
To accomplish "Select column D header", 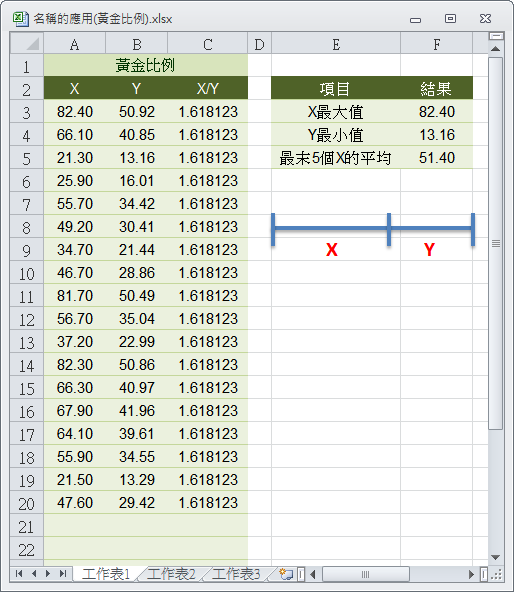I will point(259,44).
